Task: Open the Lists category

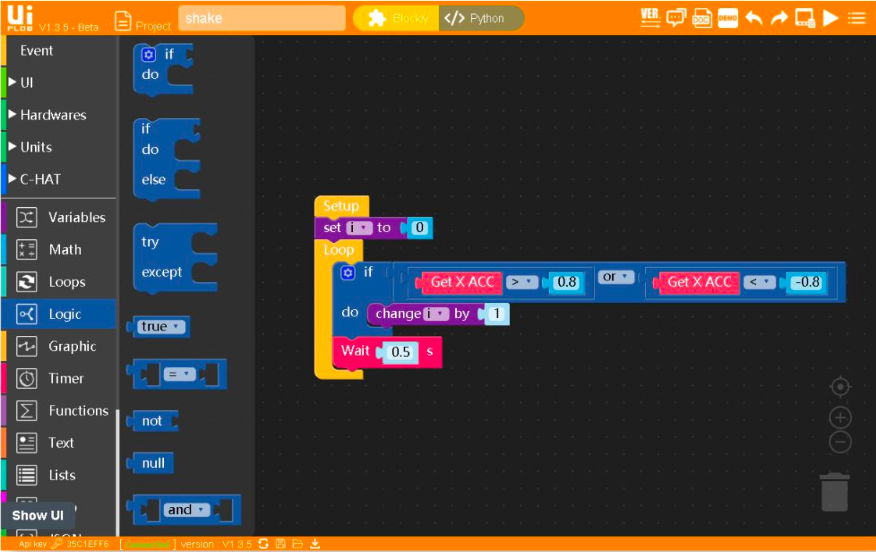Action: (x=60, y=475)
